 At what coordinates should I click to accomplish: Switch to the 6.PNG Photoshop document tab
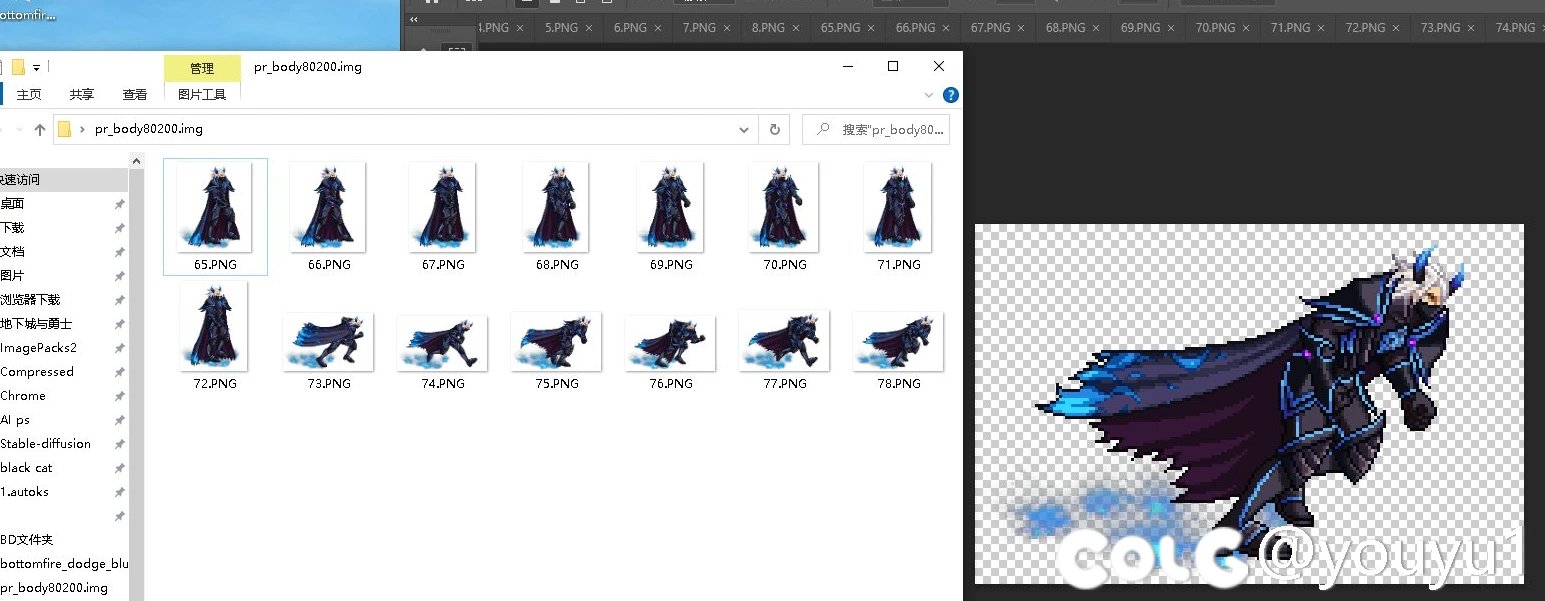[x=630, y=28]
